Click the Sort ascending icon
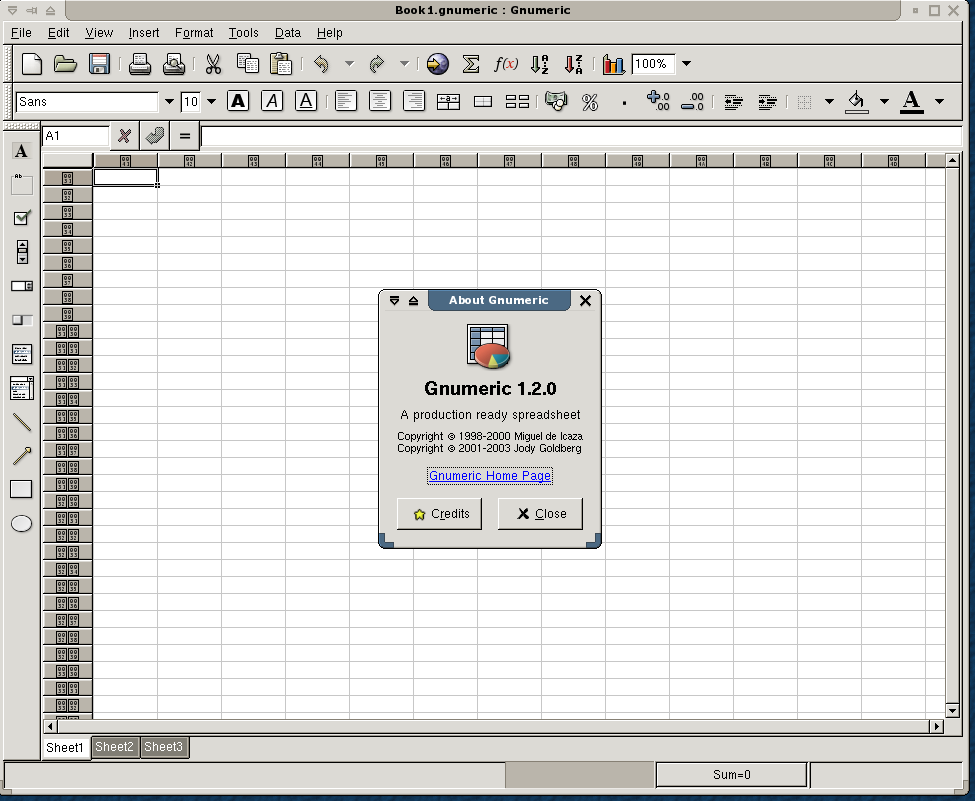 [x=540, y=65]
